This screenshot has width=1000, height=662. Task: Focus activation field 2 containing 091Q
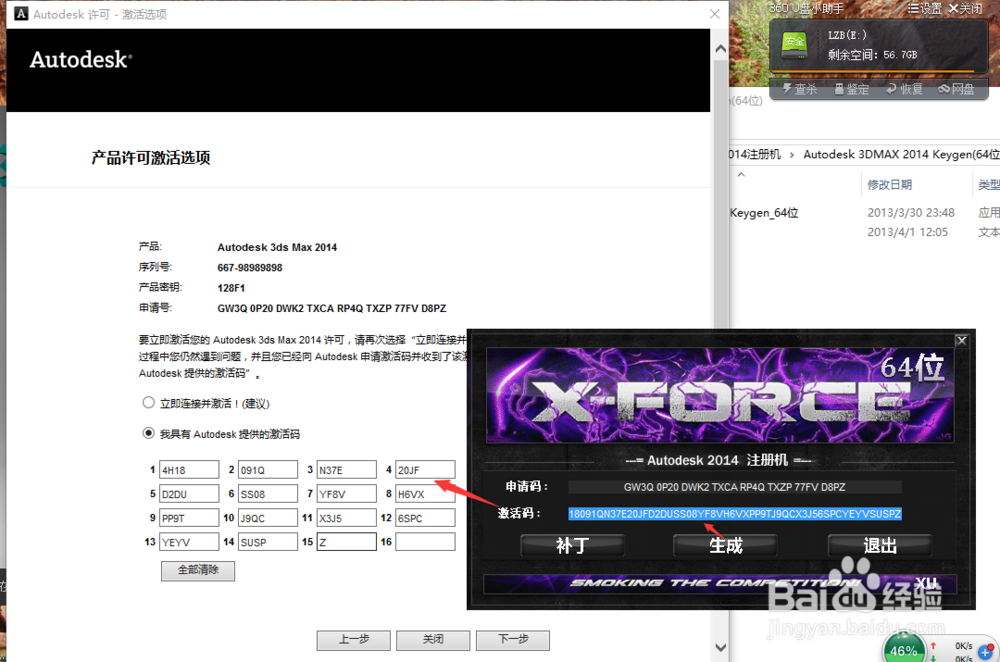coord(267,470)
